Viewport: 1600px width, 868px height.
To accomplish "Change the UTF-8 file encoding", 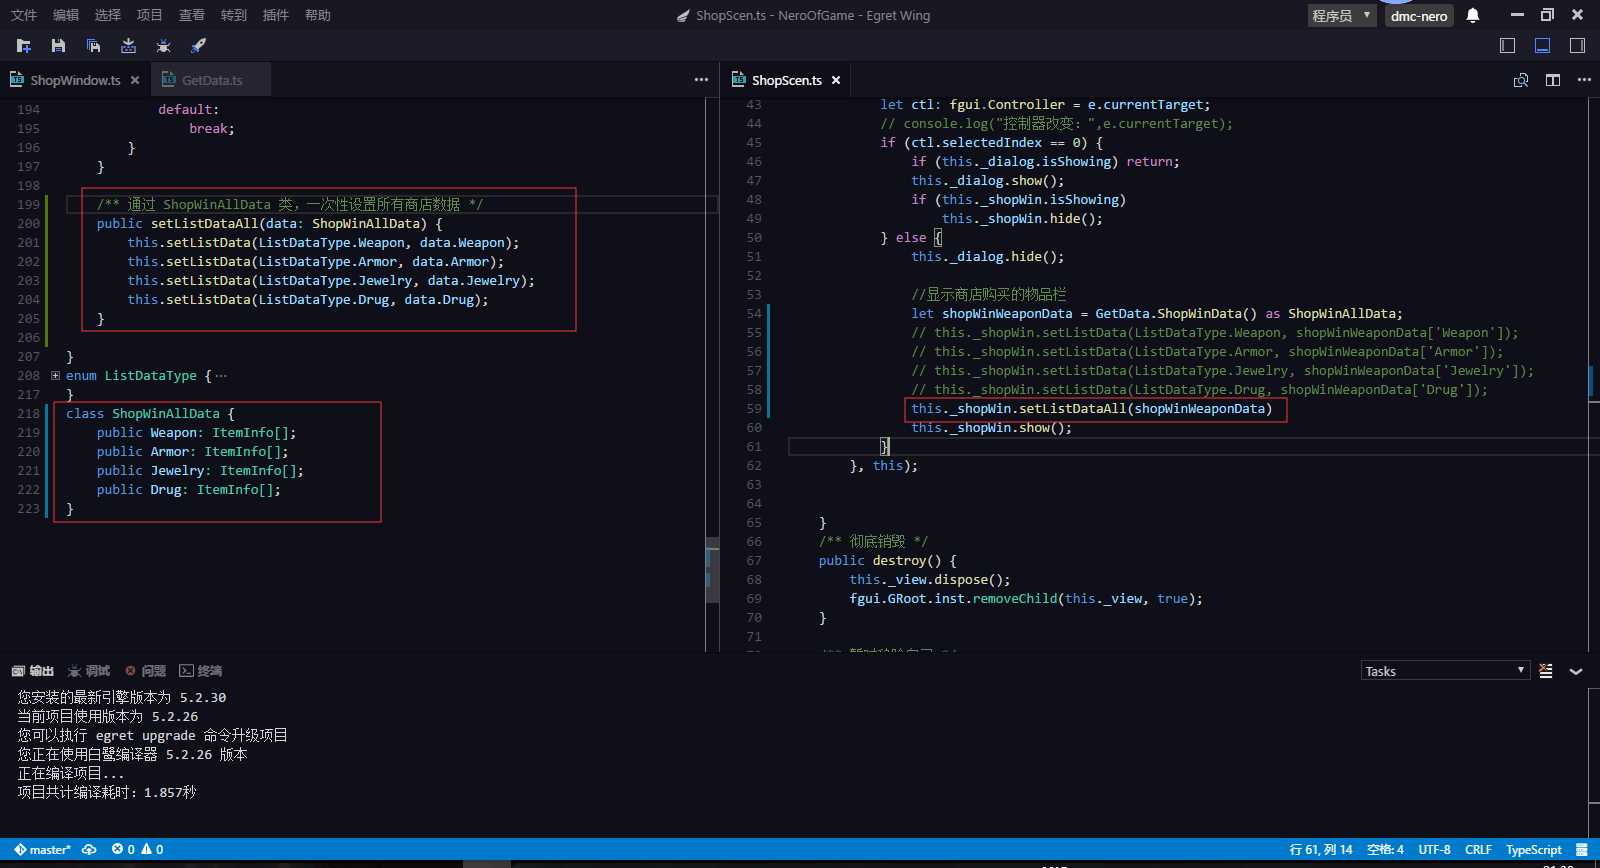I will (1434, 850).
